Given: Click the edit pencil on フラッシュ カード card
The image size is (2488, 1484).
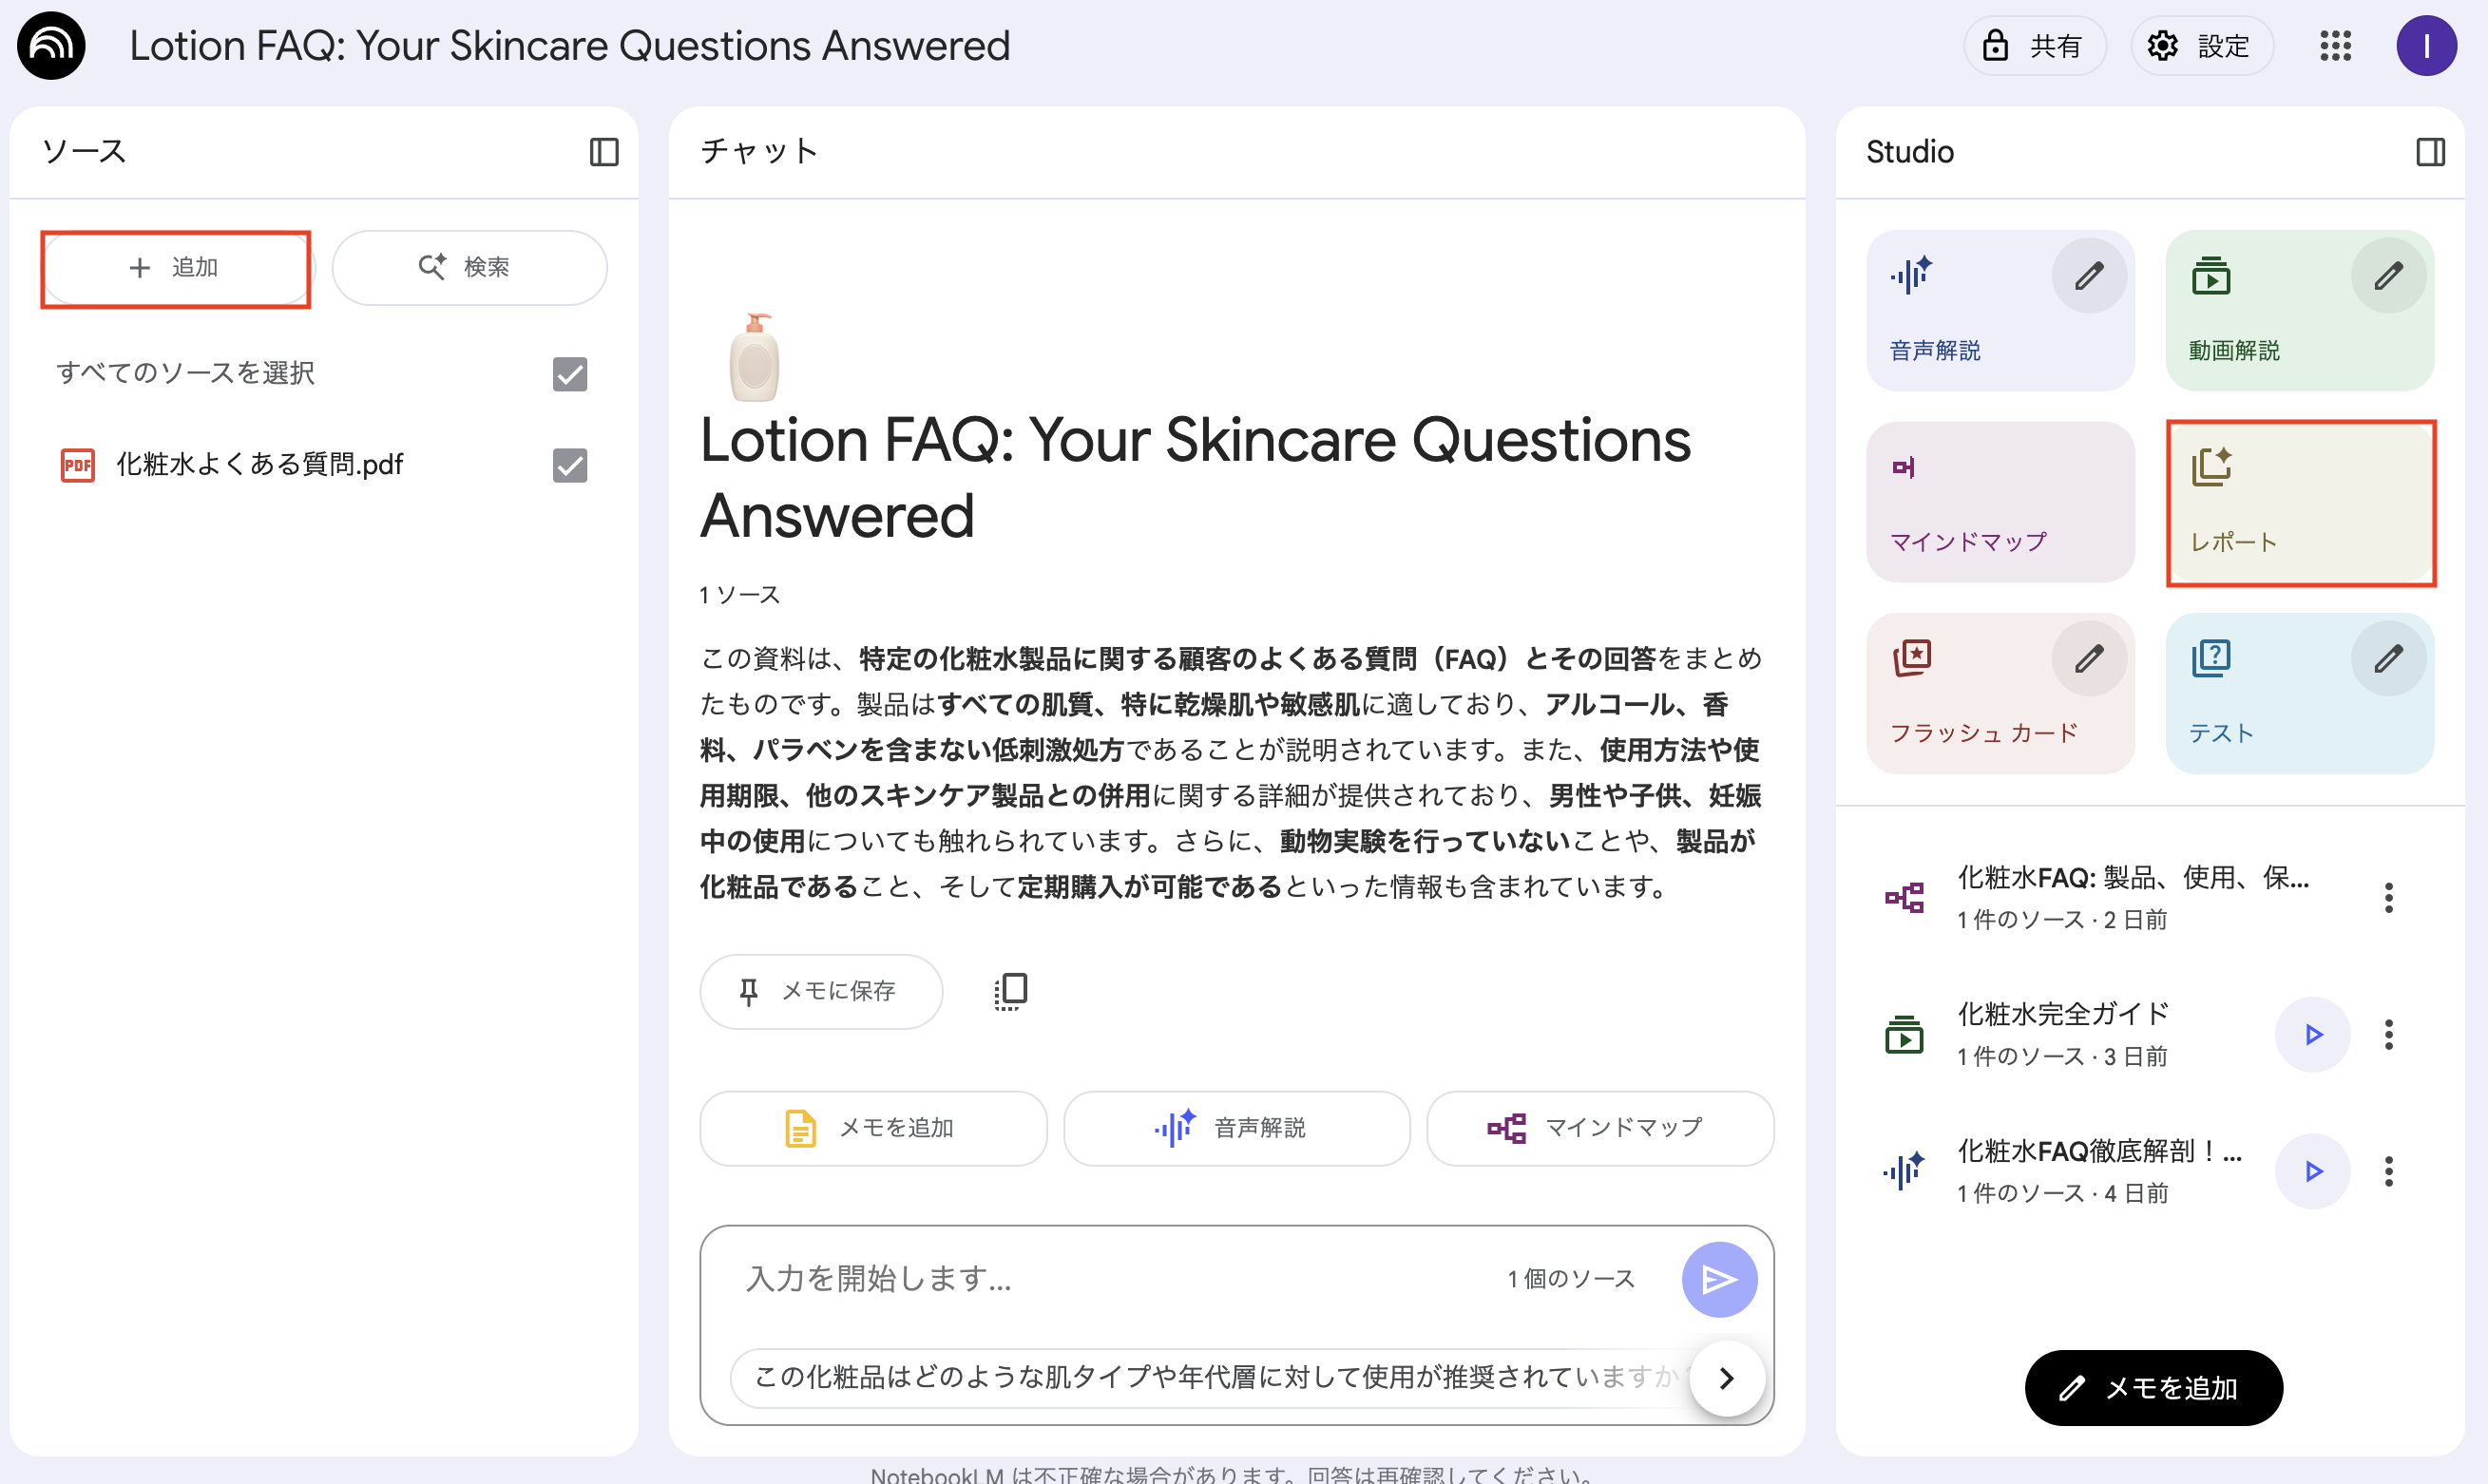Looking at the screenshot, I should (x=2088, y=659).
